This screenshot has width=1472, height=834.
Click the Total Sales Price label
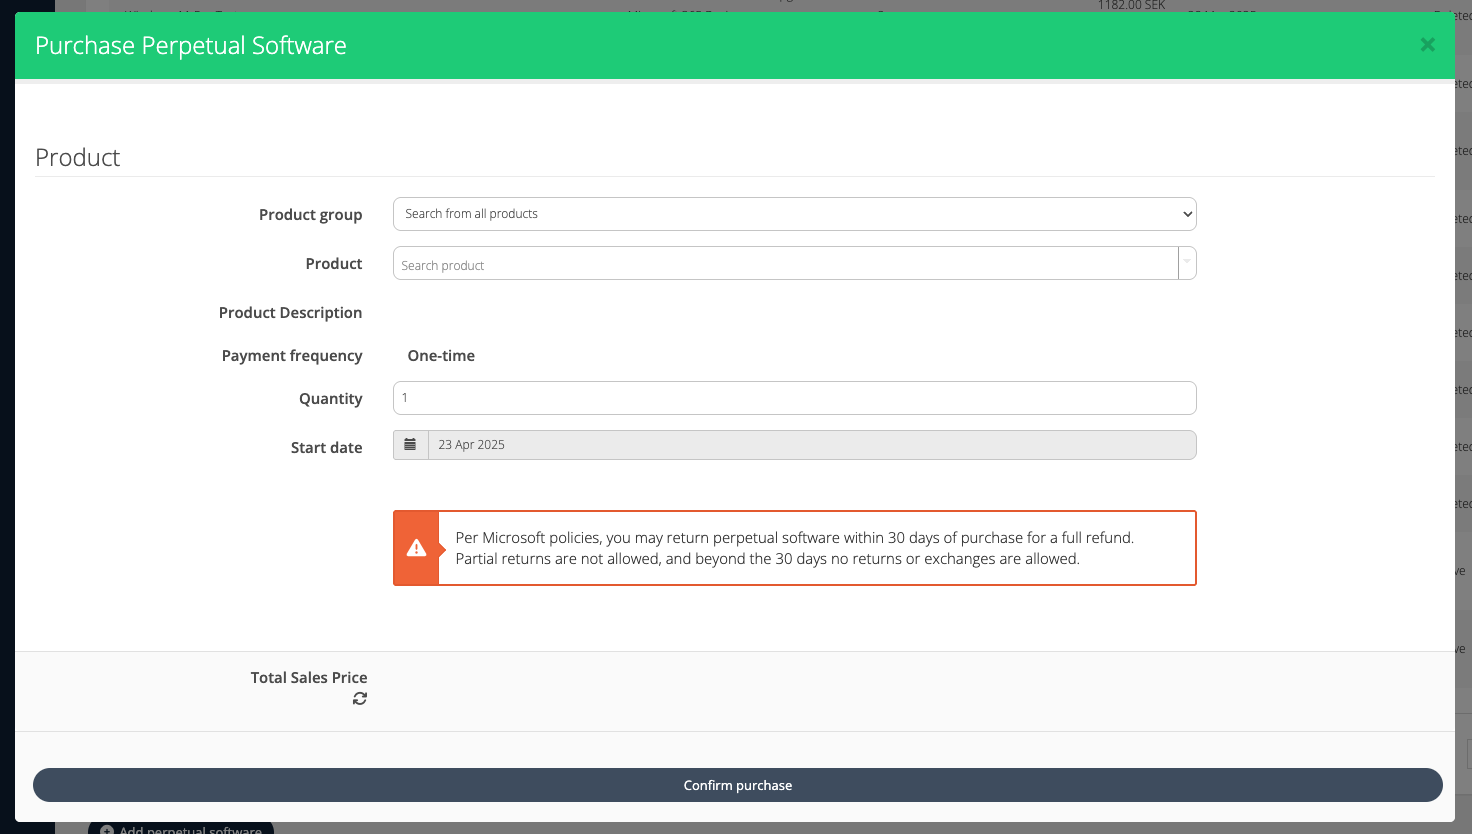309,678
